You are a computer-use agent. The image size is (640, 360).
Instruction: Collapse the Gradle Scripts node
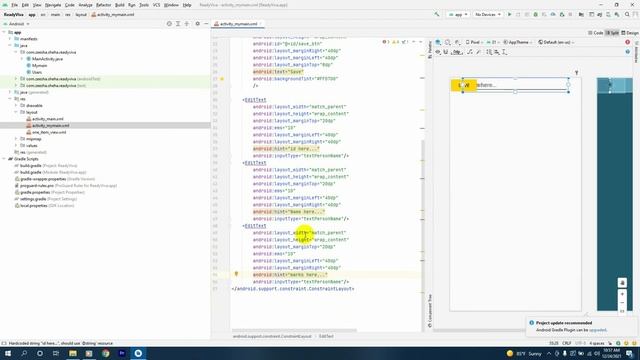4,159
